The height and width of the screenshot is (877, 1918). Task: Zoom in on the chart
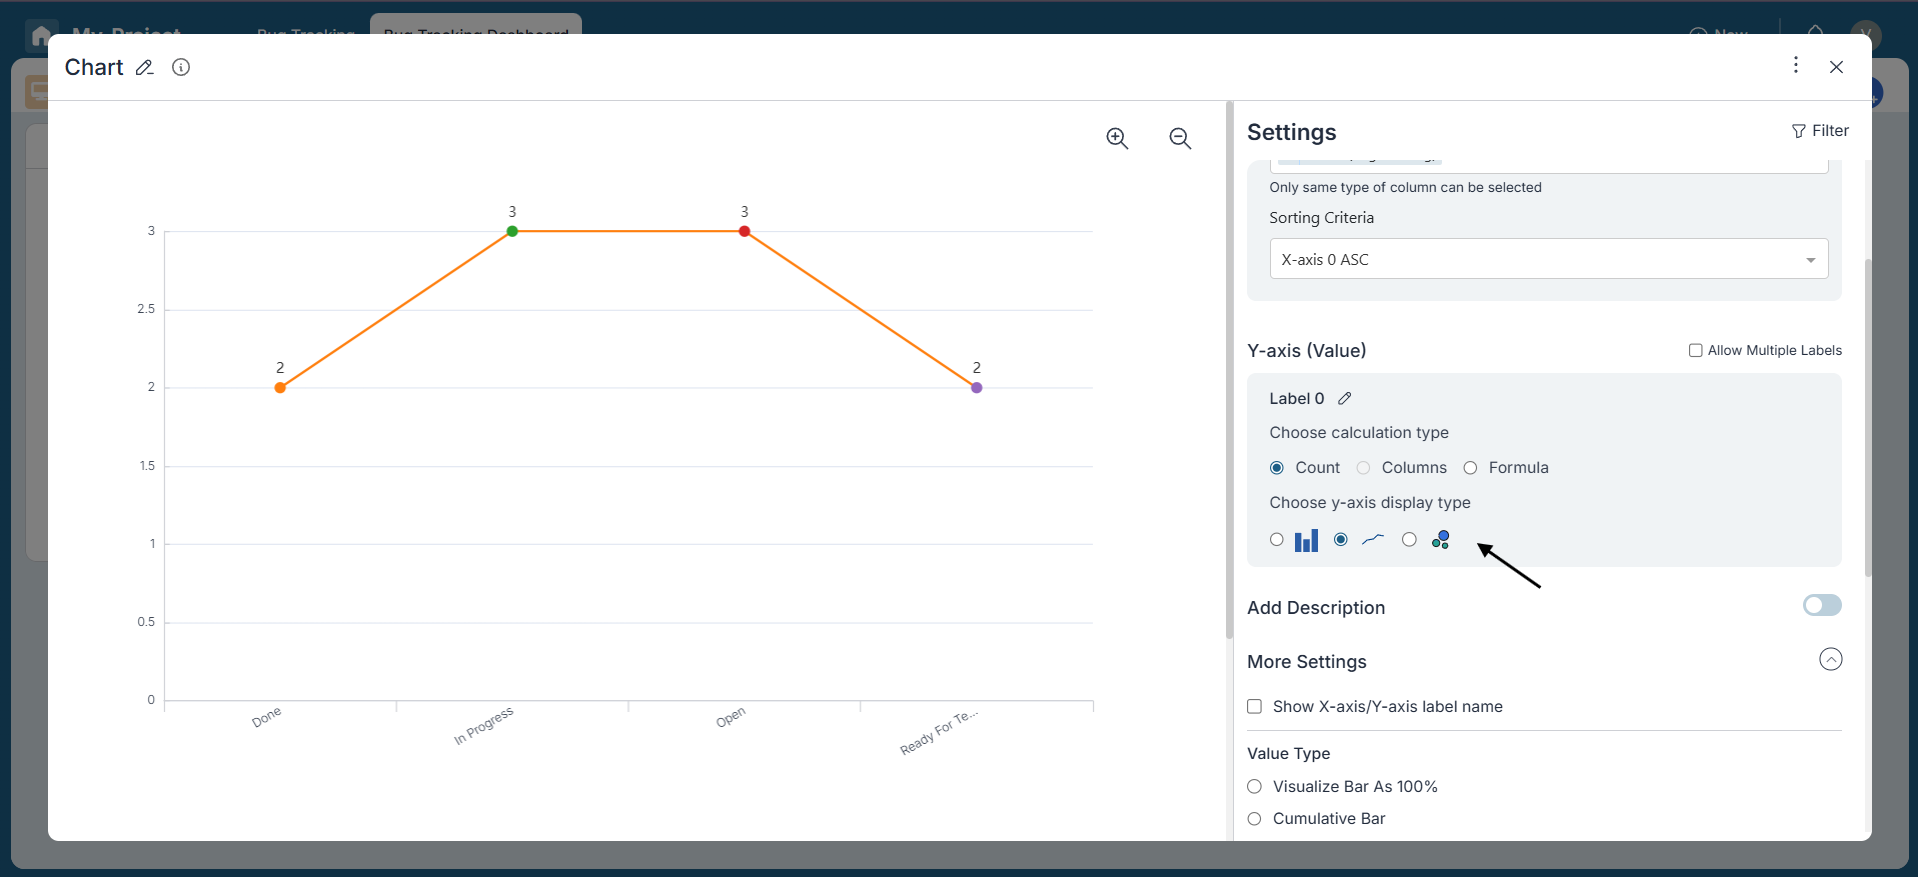pos(1117,139)
